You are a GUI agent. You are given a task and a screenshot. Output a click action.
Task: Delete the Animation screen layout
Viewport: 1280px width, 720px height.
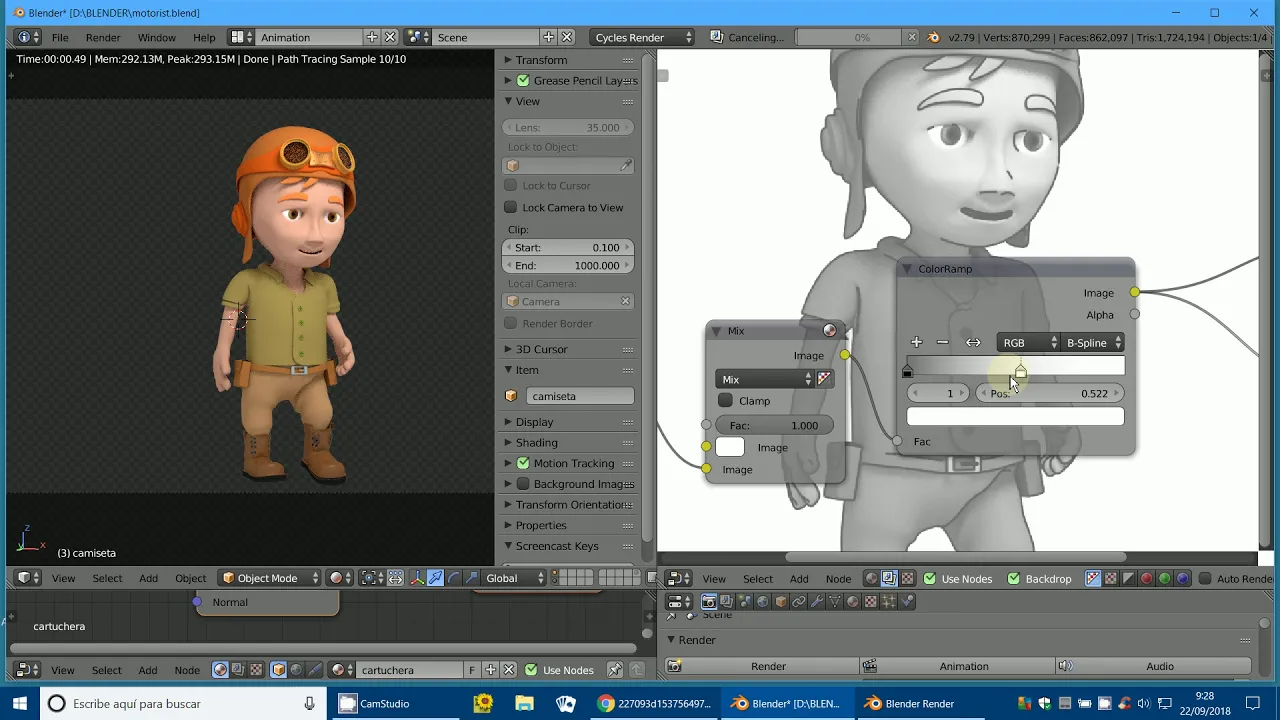[x=390, y=37]
